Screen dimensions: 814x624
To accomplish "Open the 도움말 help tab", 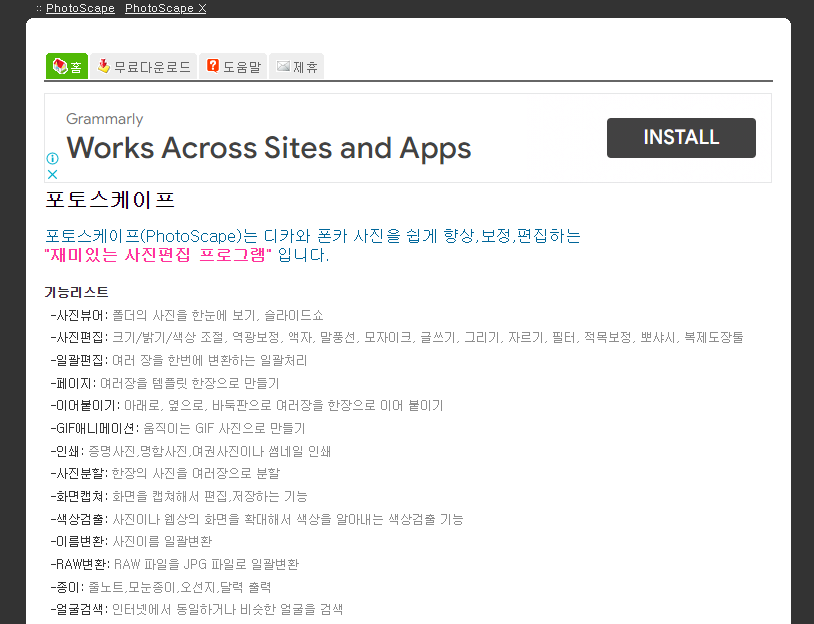I will tap(233, 66).
